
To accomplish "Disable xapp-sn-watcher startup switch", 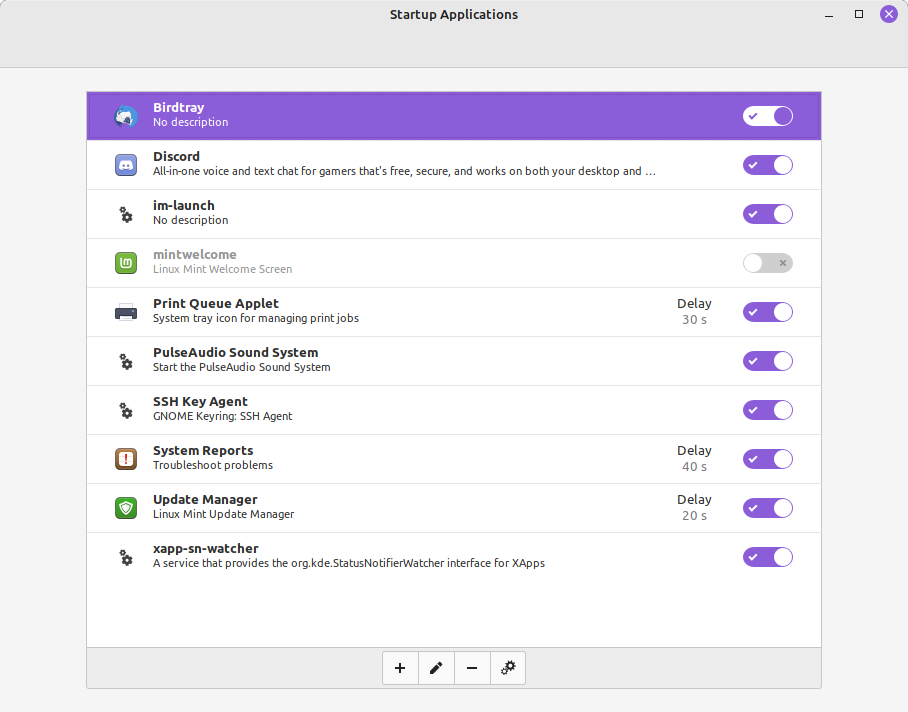I will pos(768,557).
